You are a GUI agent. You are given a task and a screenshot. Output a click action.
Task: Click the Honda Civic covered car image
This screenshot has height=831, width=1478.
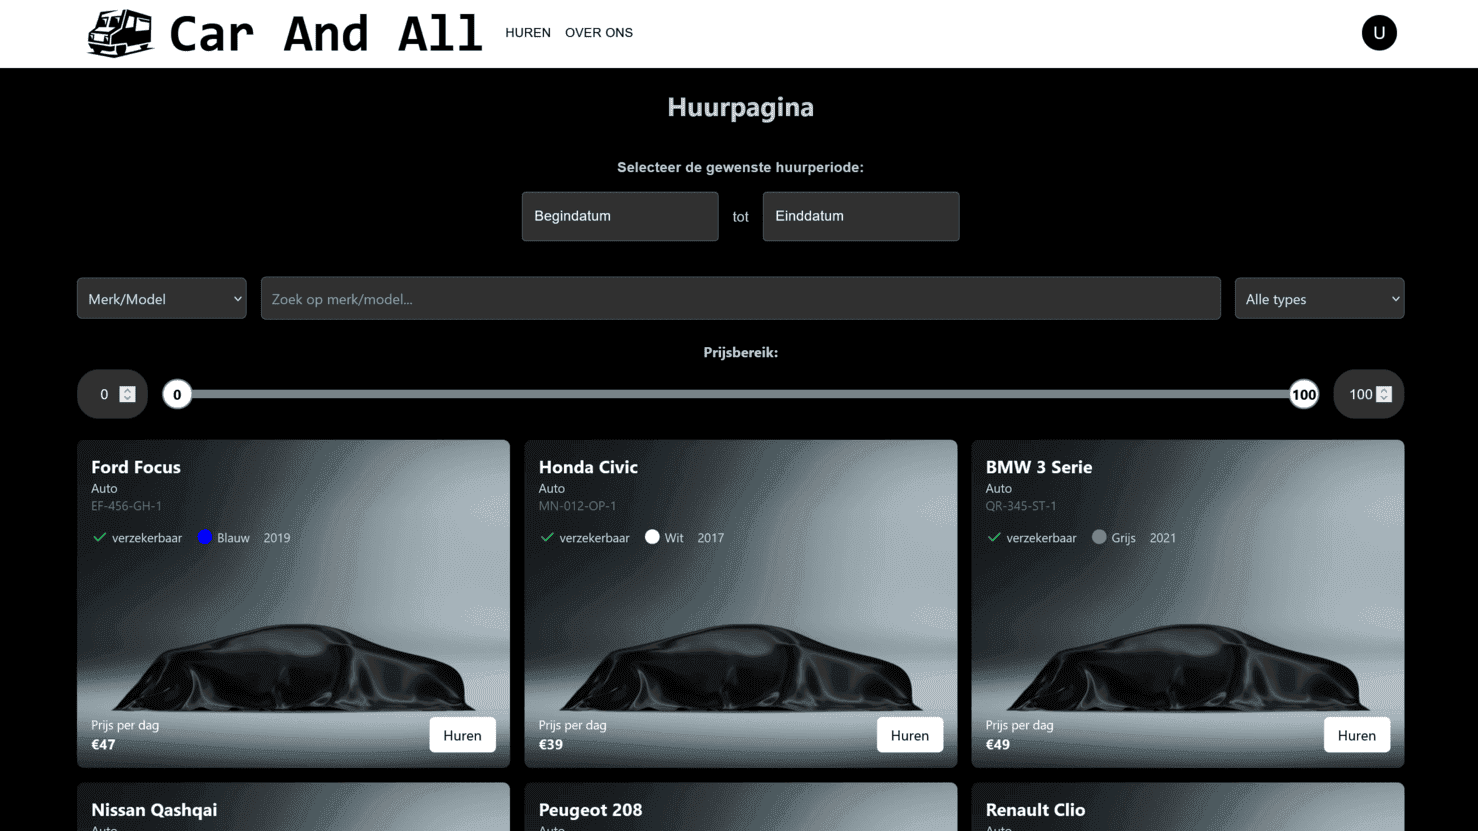click(x=741, y=666)
